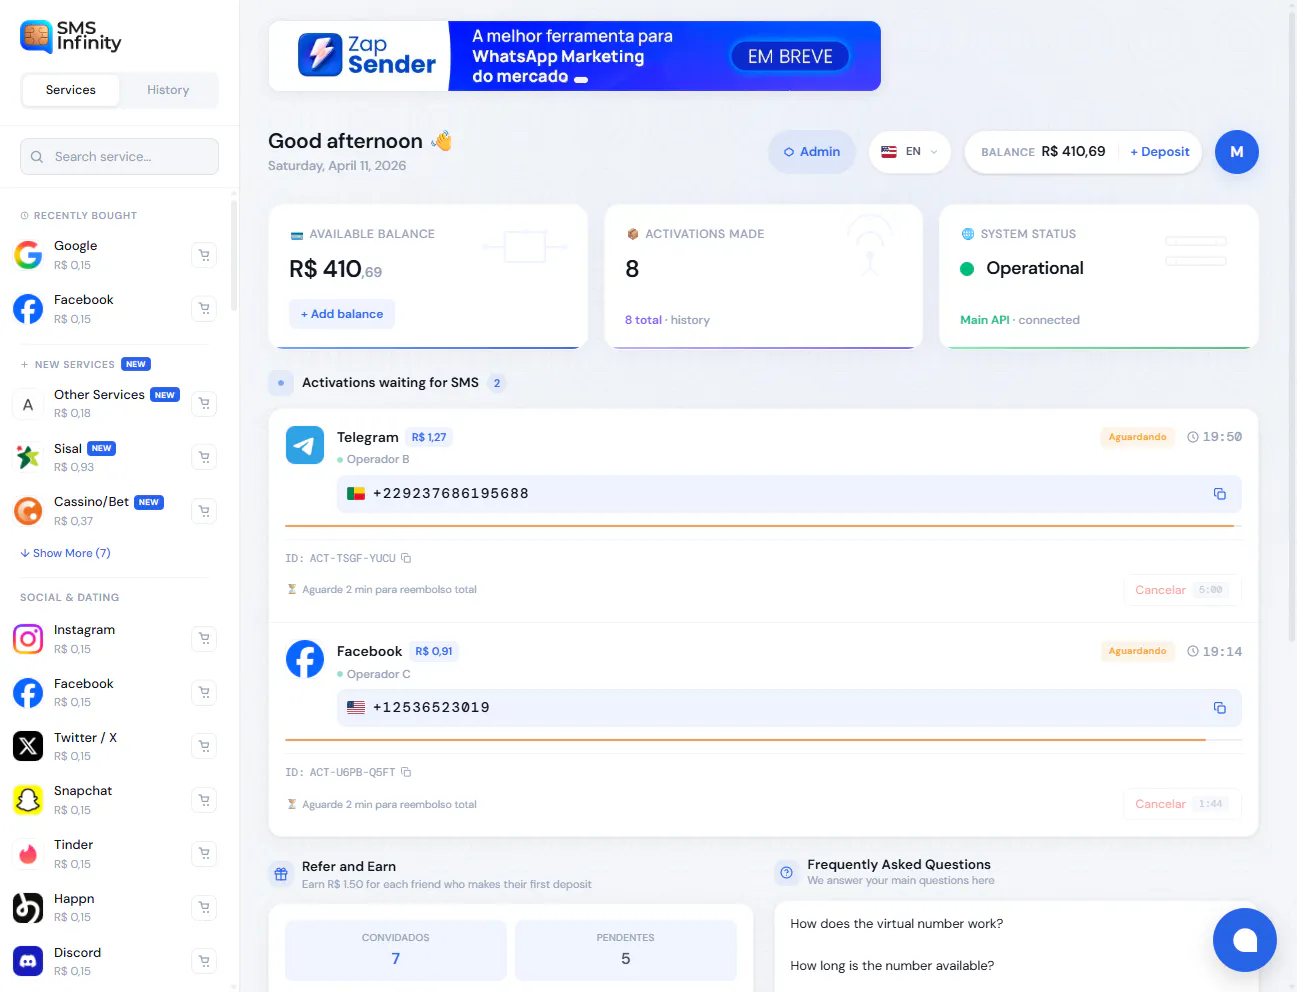Click + Deposit in the balance bar

pos(1160,152)
